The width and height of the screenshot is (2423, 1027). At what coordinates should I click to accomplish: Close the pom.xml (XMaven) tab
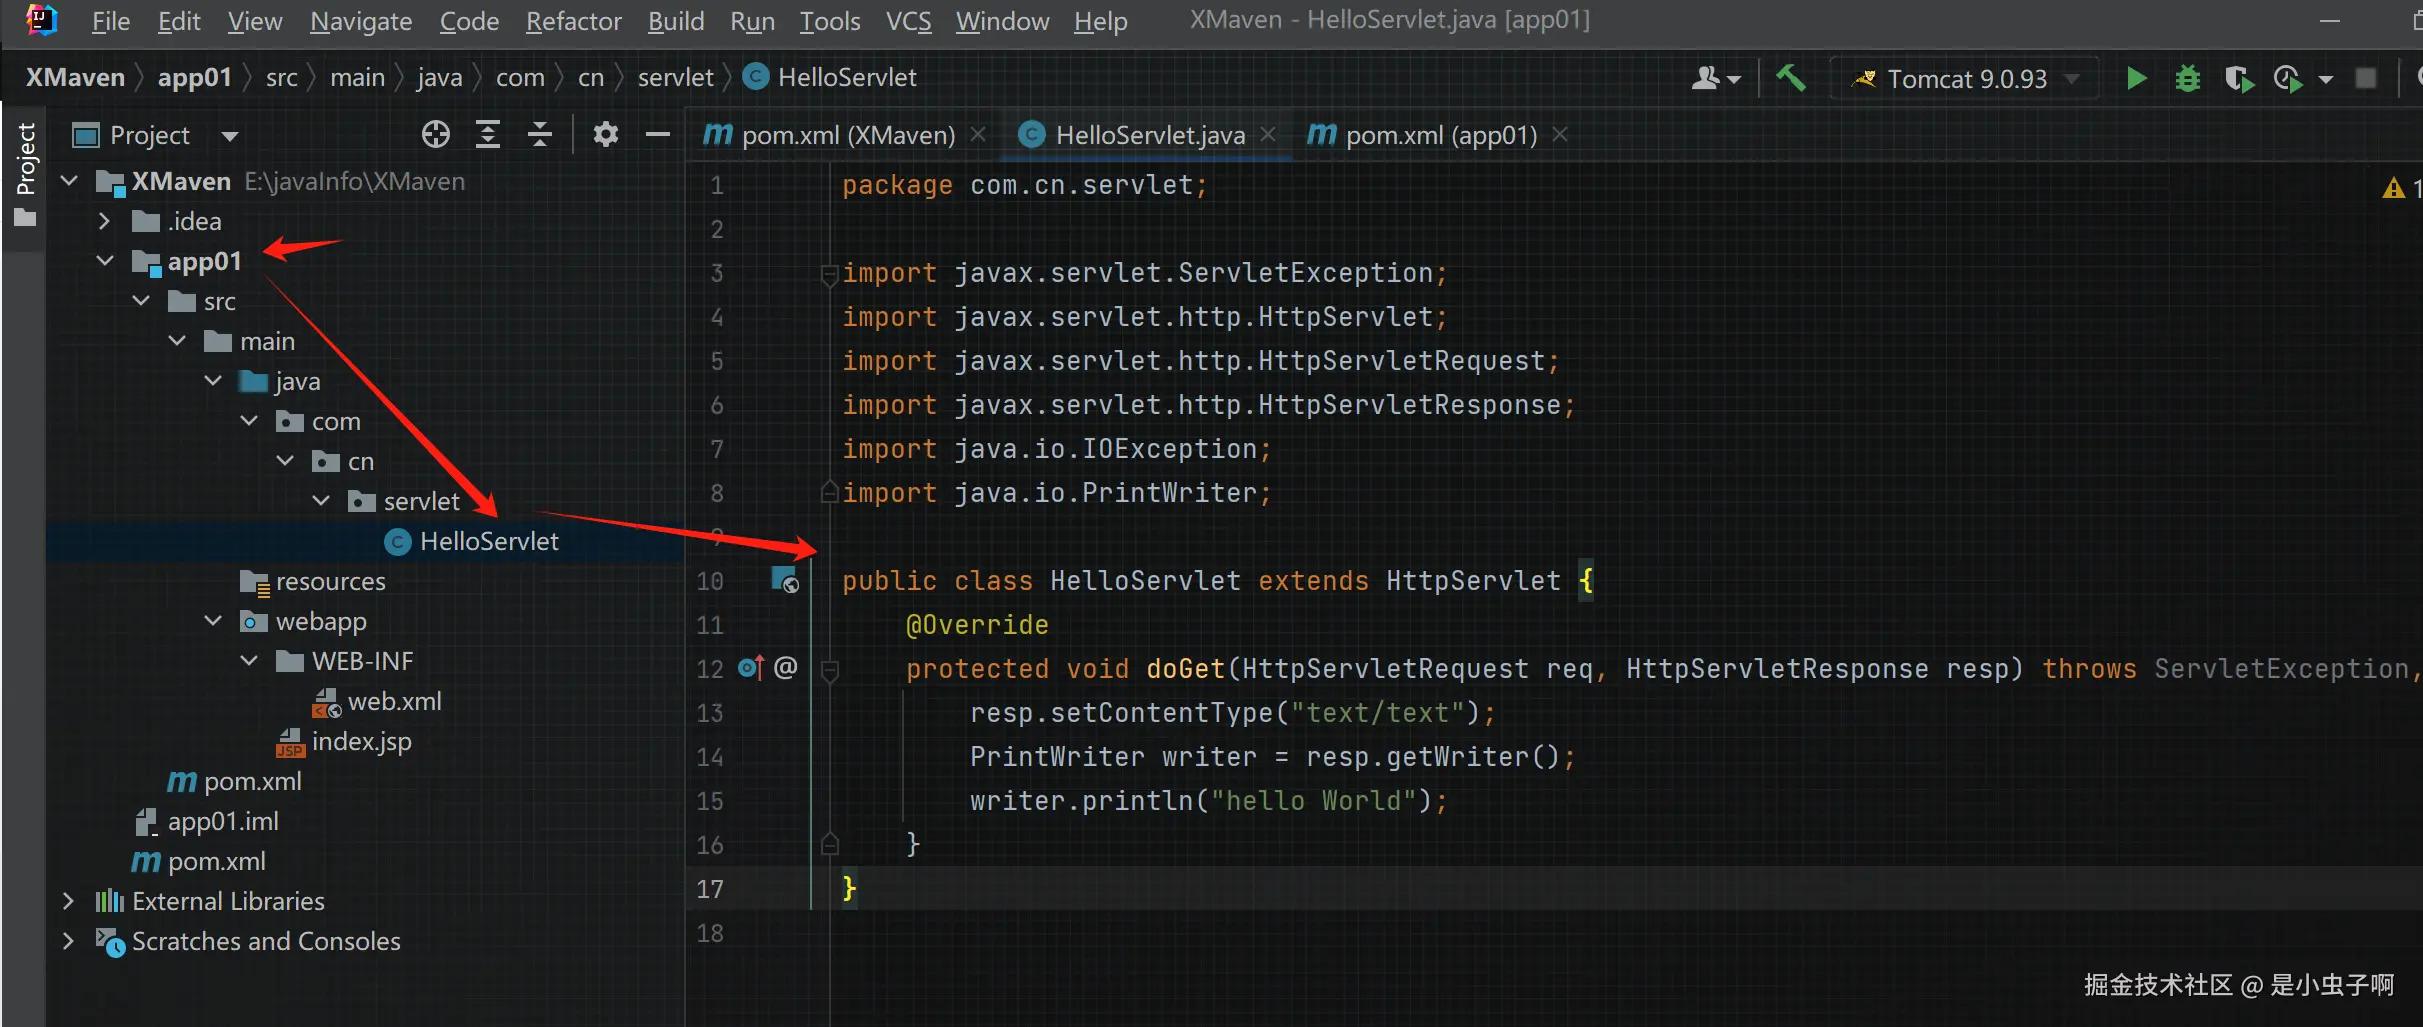coord(978,134)
